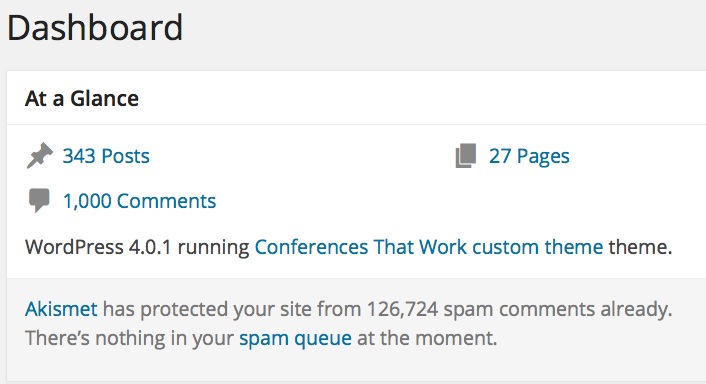This screenshot has width=706, height=384.
Task: Open the 343 Posts link
Action: tap(106, 156)
